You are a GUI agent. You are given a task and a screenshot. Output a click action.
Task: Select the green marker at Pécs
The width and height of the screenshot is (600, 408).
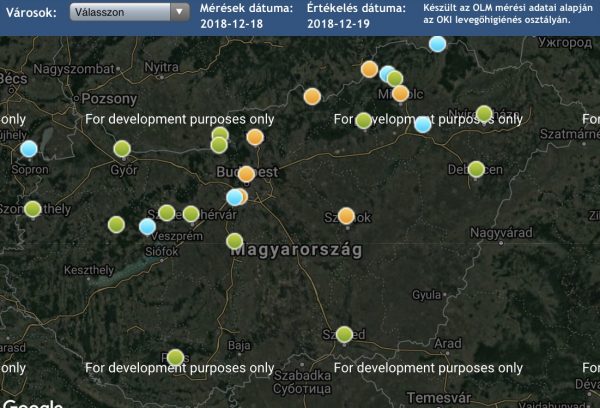pyautogui.click(x=175, y=357)
